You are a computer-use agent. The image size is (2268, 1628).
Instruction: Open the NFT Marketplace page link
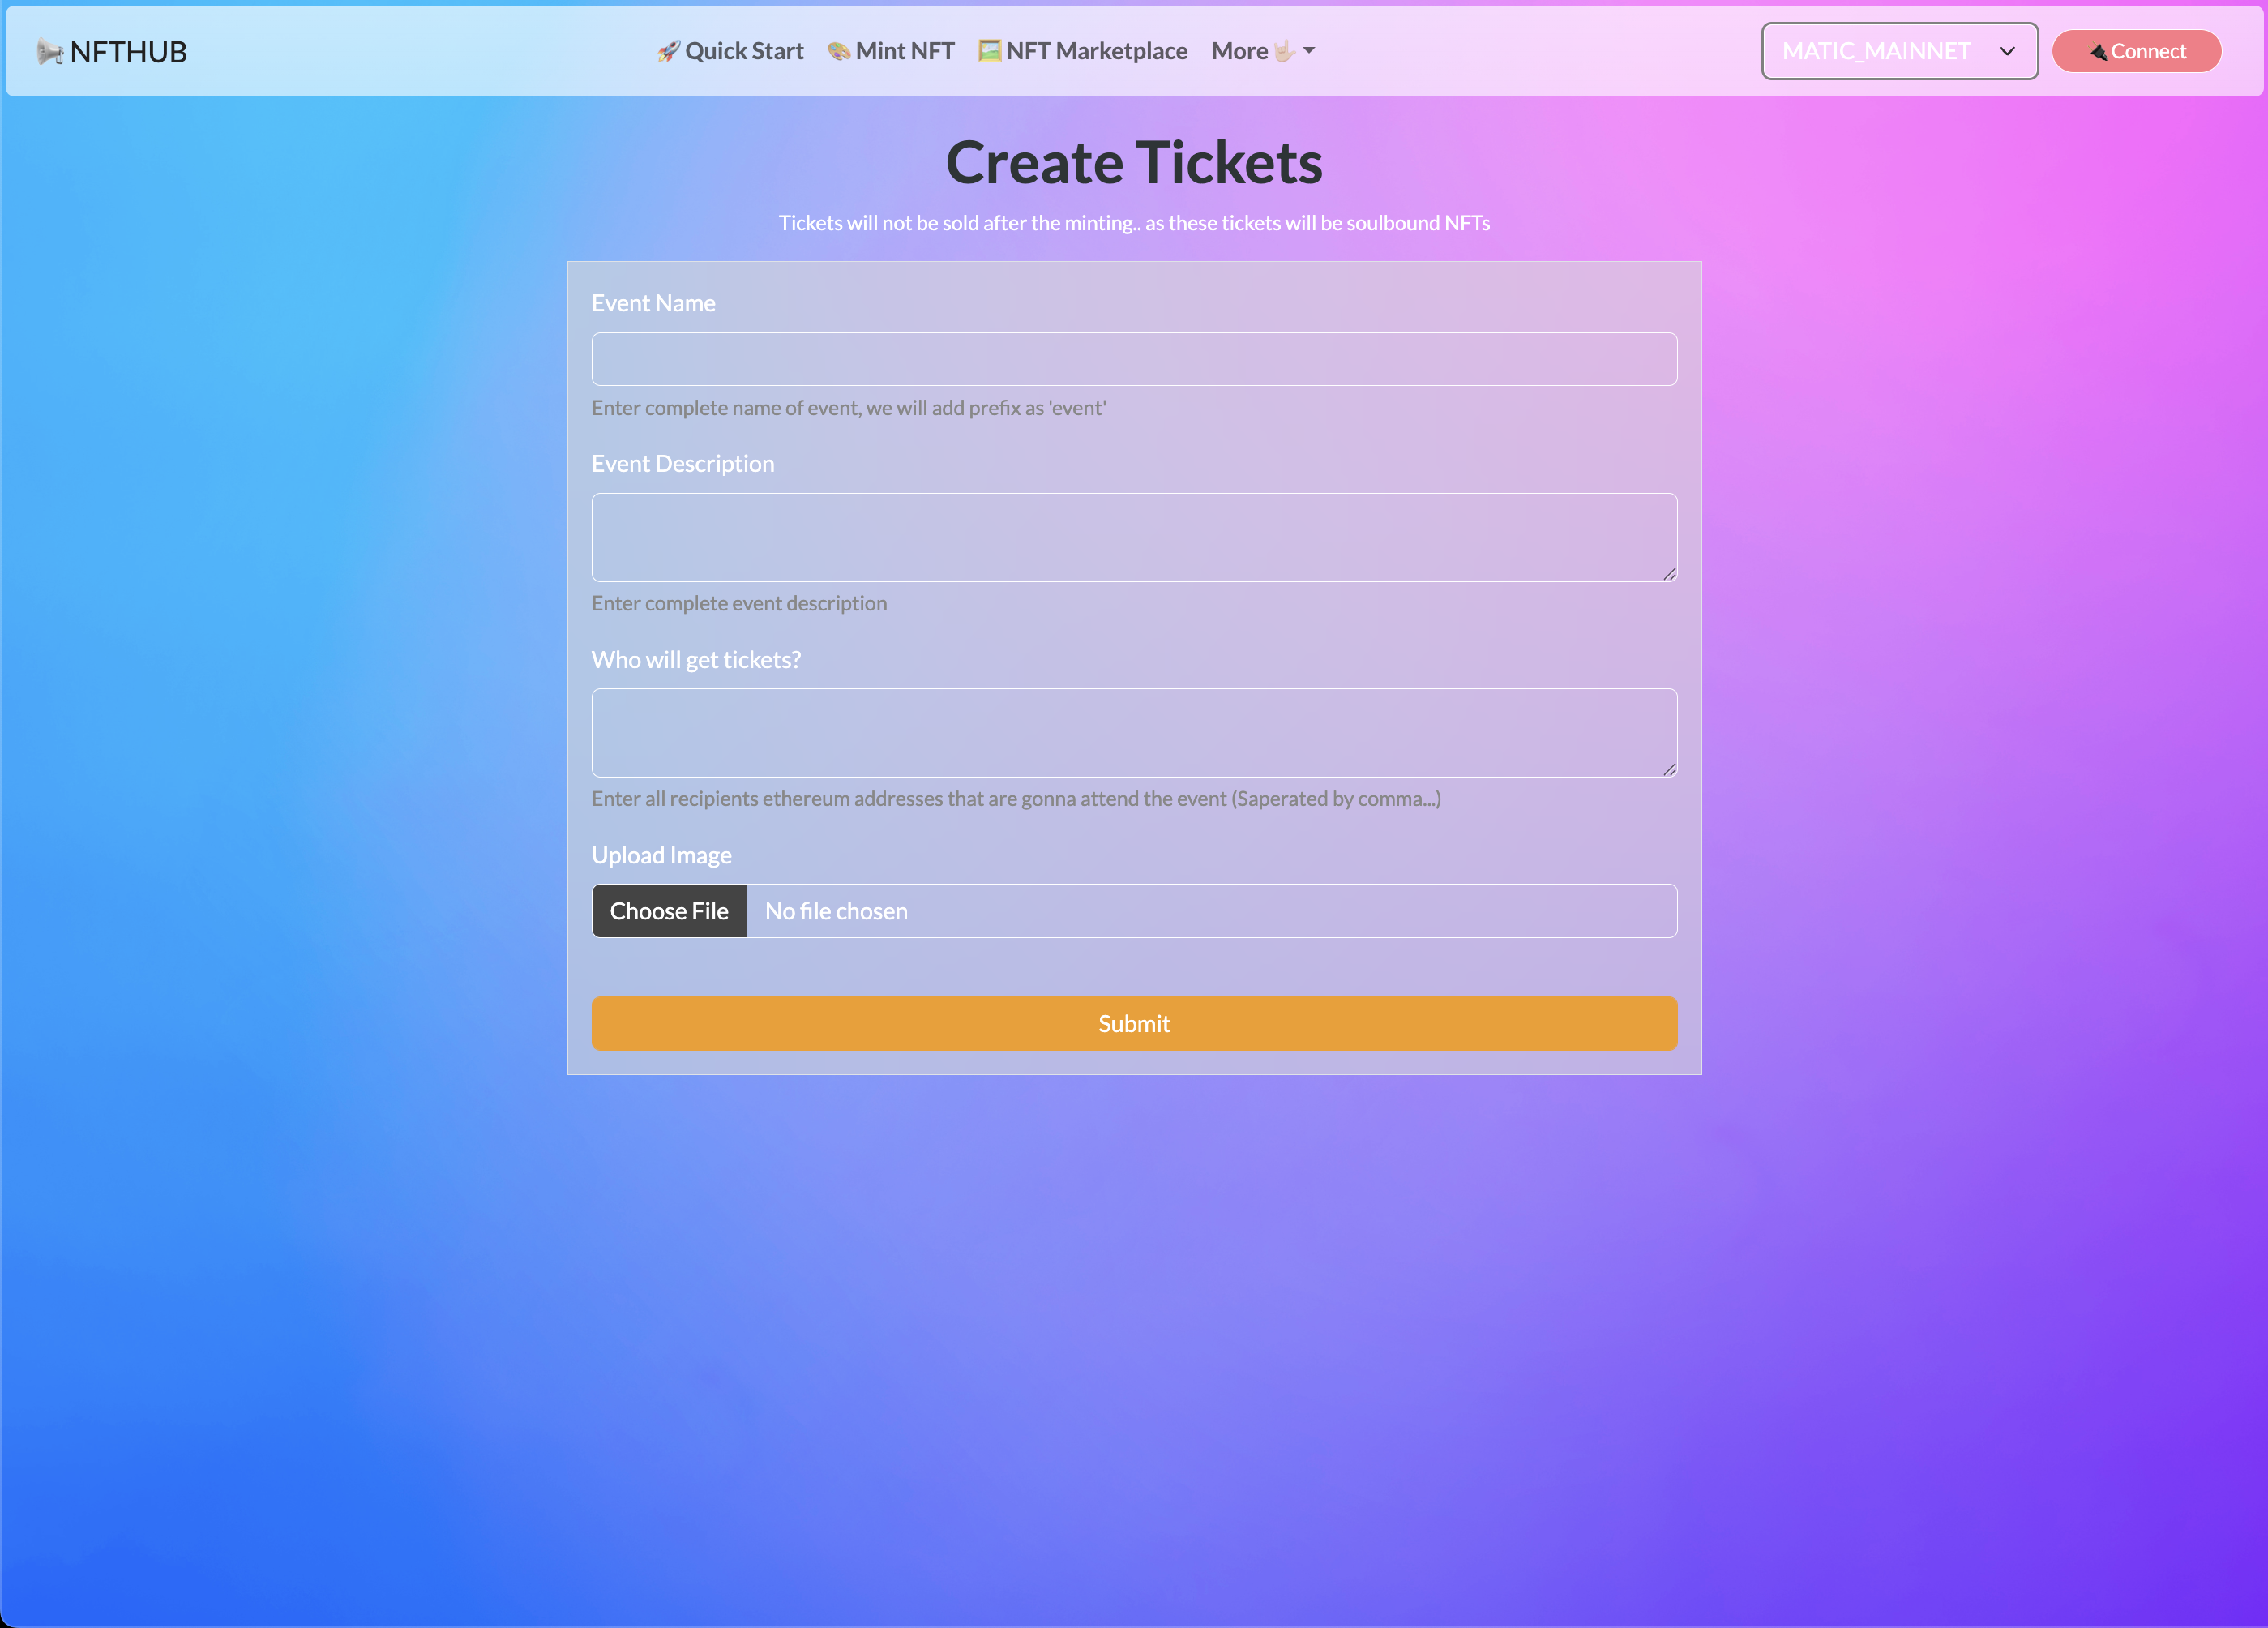1096,51
